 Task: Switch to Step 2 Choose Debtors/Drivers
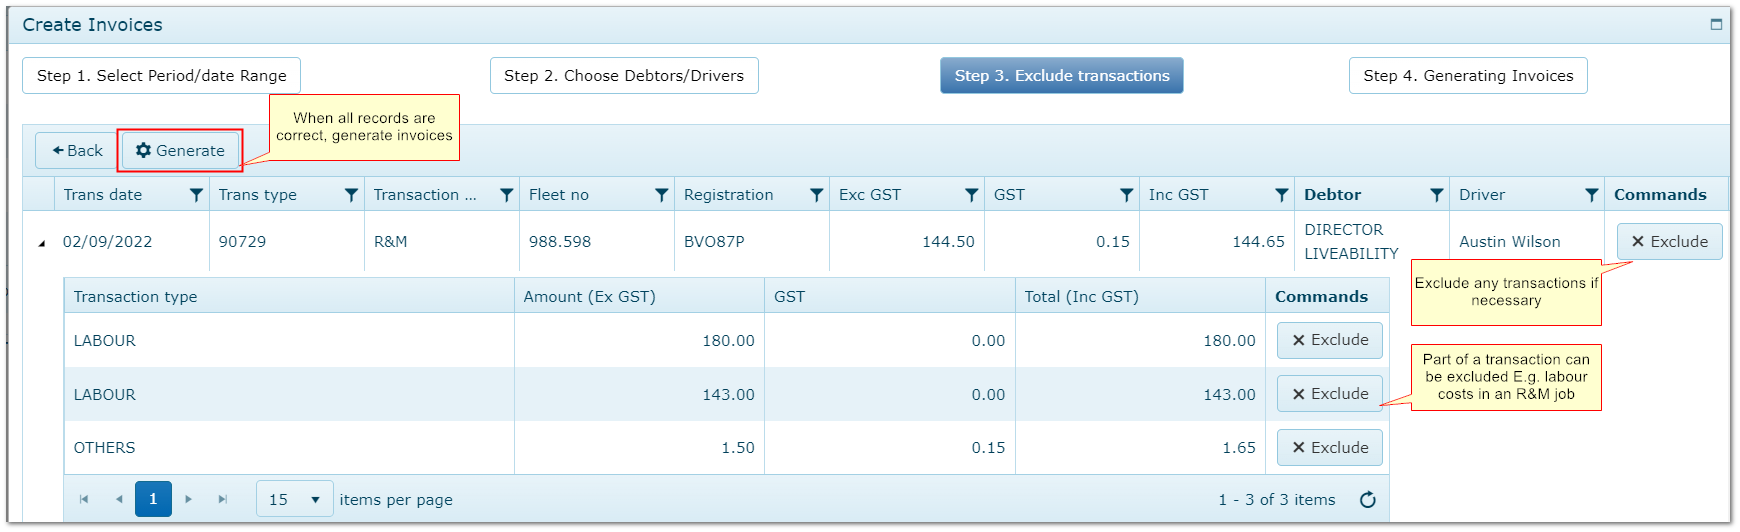tap(623, 76)
